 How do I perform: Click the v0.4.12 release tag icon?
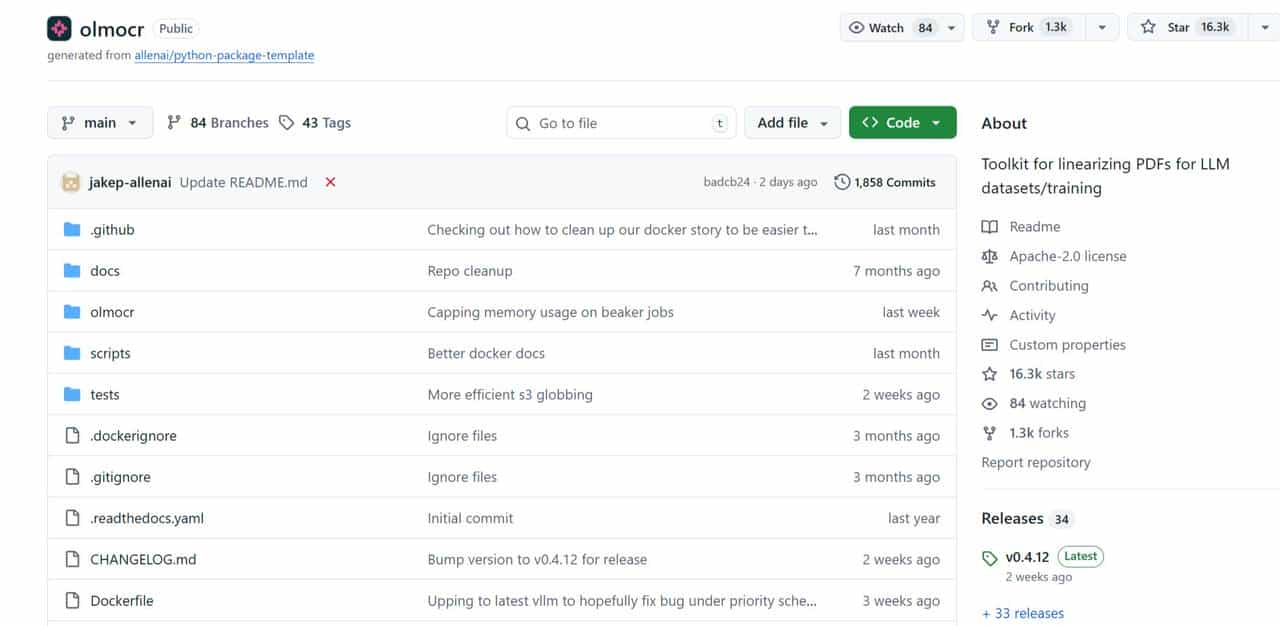[x=990, y=558]
